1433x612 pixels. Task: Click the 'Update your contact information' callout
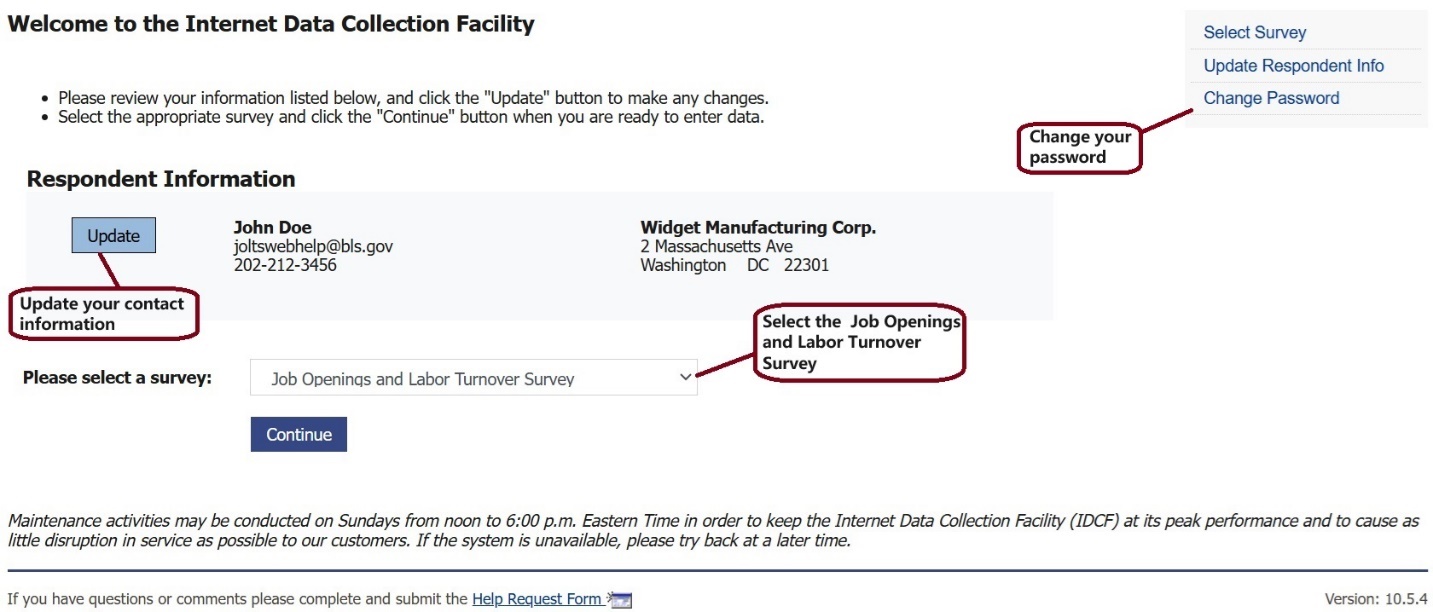pos(103,314)
